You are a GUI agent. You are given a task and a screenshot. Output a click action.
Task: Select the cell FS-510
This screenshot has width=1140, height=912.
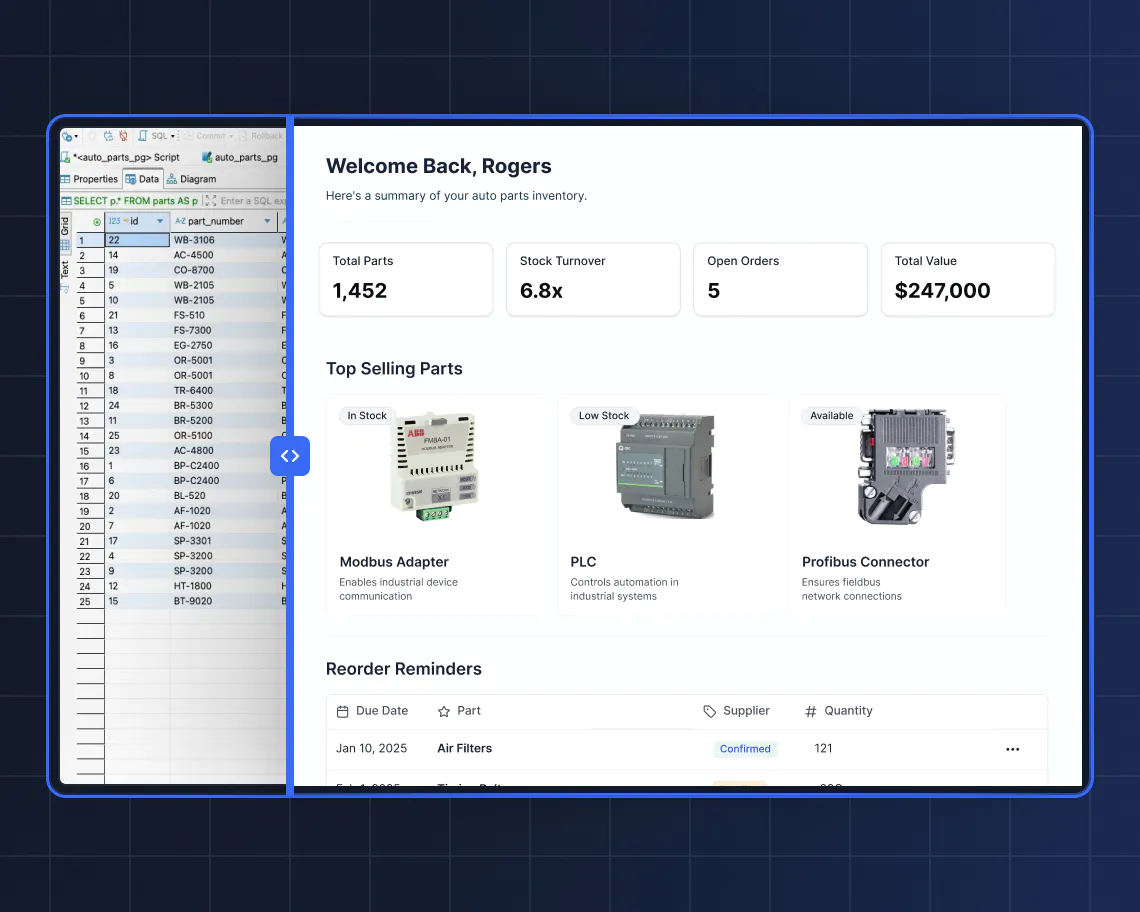225,316
